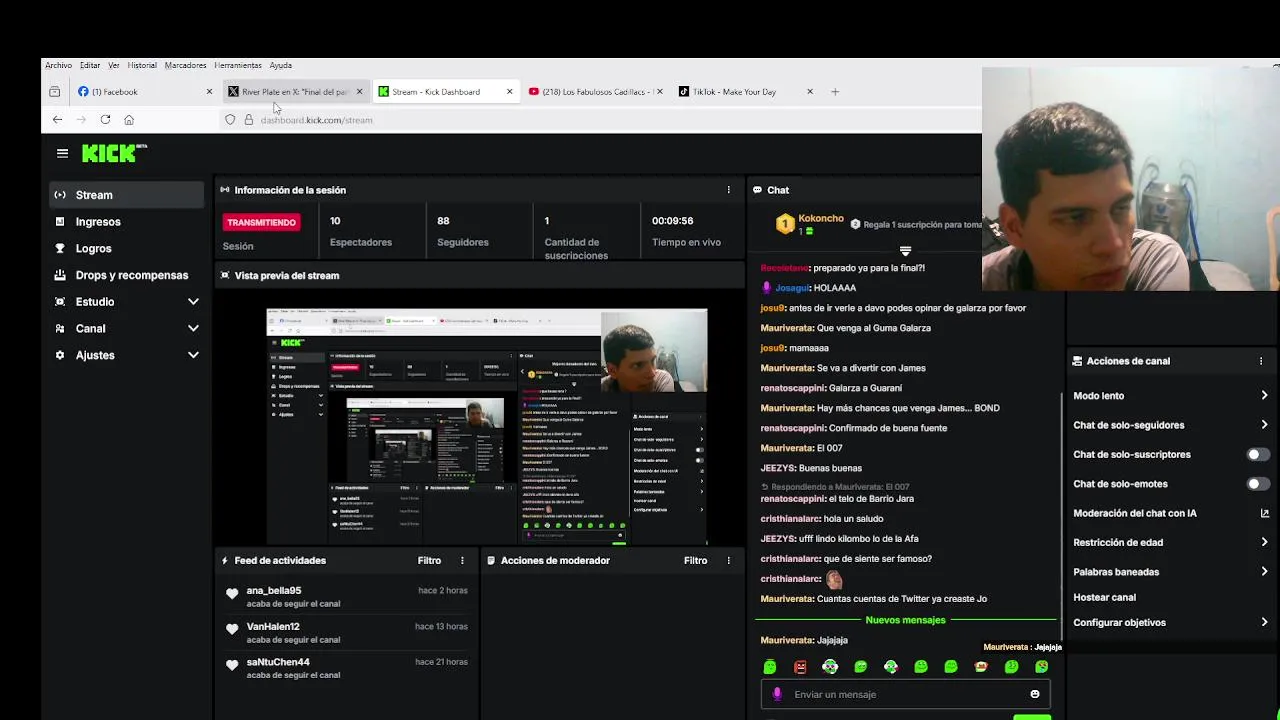Select Stream in the sidebar
The image size is (1280, 720).
tap(127, 195)
